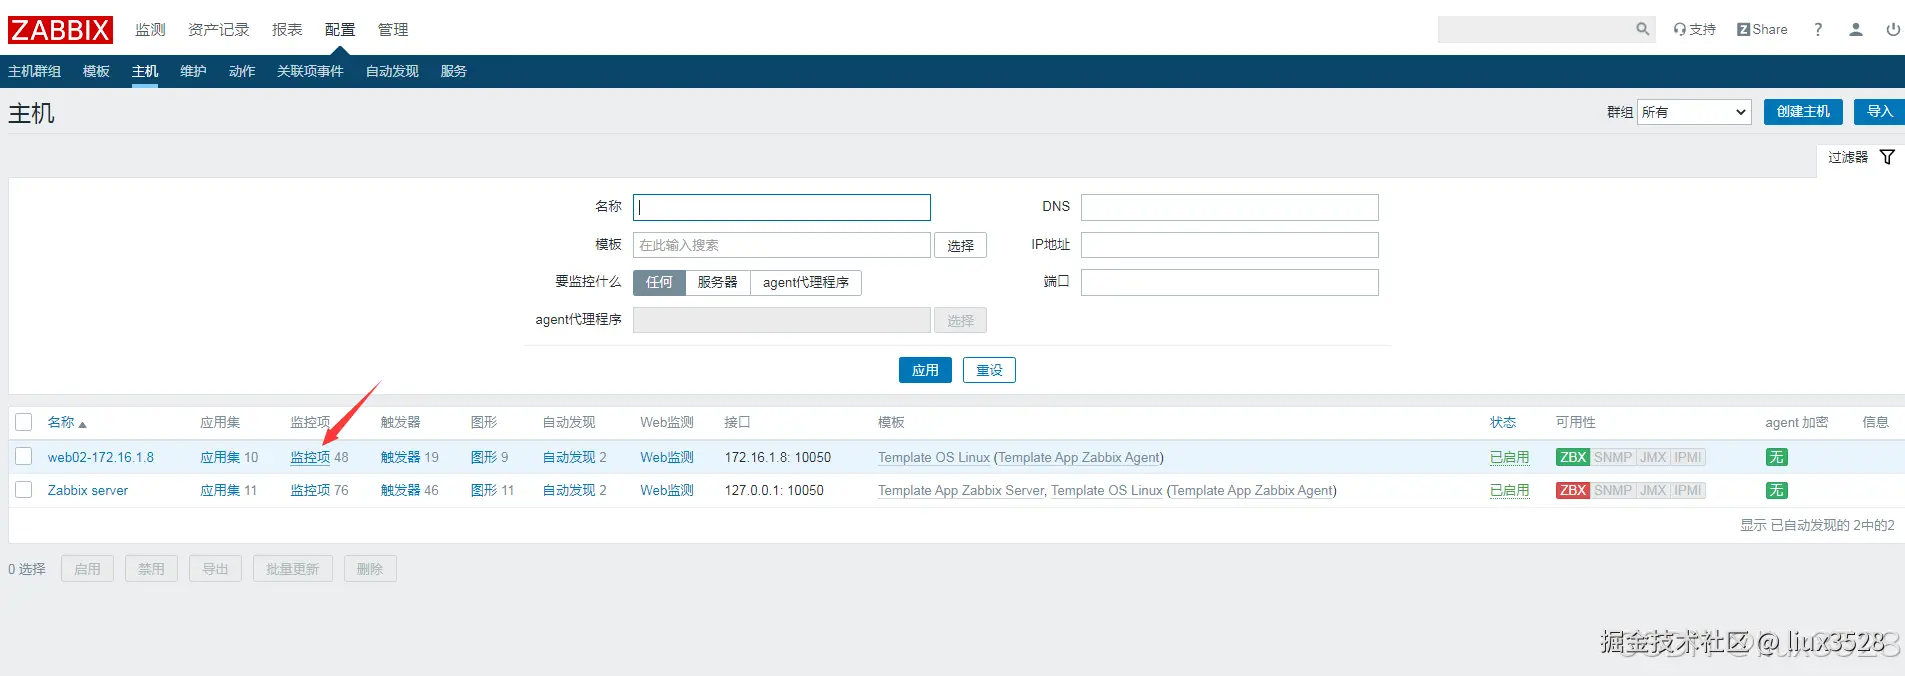The image size is (1905, 676).
Task: Open Template OS Linux link for web02
Action: (934, 457)
